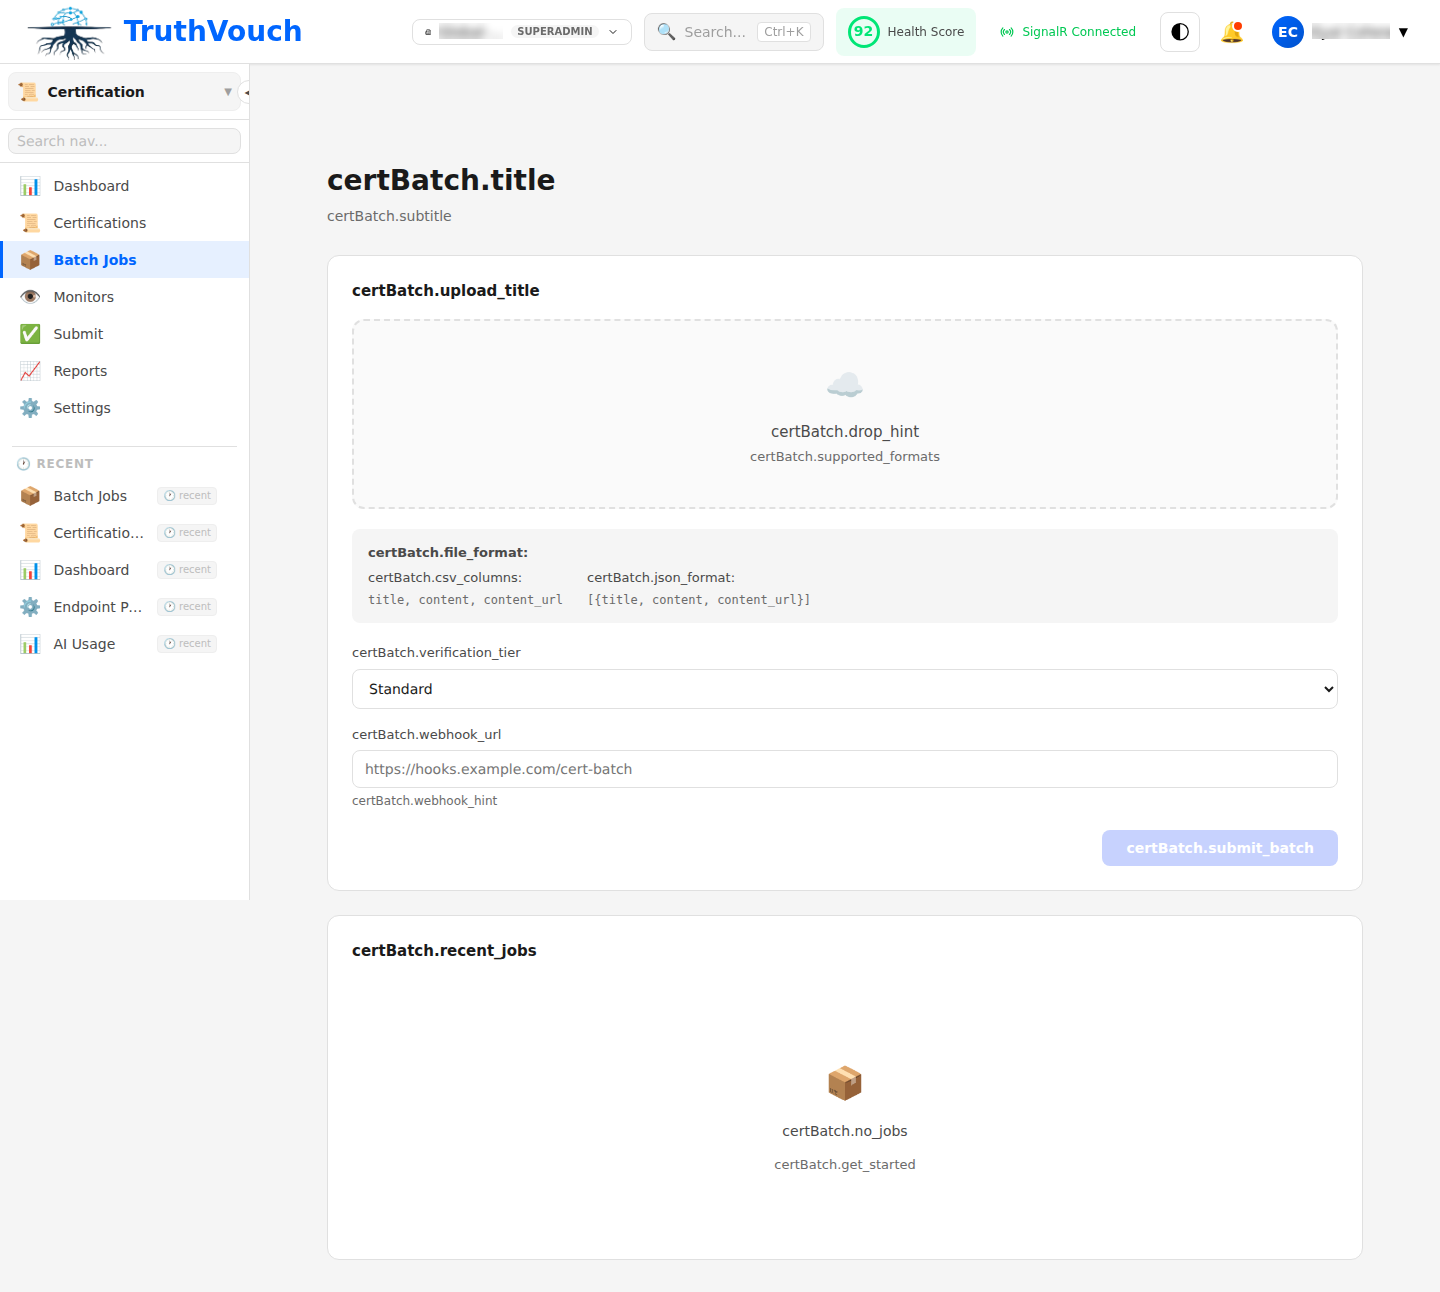Viewport: 1440px width, 1292px height.
Task: Open the SUPERADMIN account dropdown
Action: pos(521,31)
